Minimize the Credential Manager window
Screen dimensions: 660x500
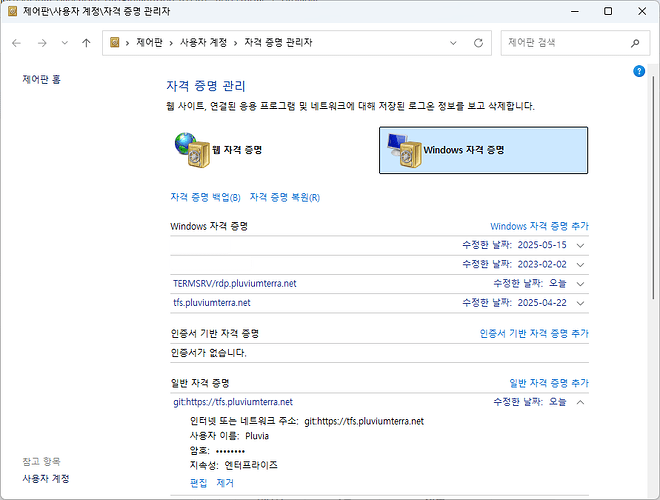pos(575,11)
